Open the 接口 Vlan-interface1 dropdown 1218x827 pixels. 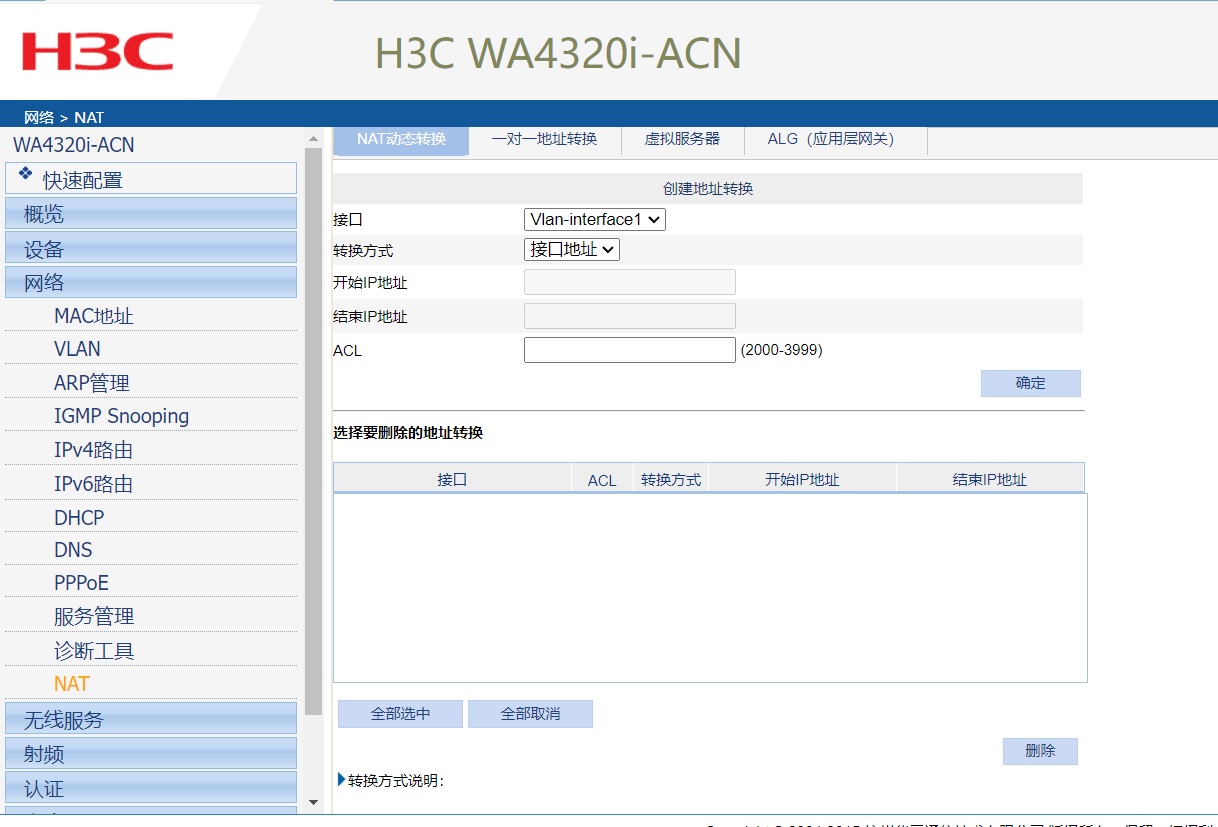click(594, 219)
